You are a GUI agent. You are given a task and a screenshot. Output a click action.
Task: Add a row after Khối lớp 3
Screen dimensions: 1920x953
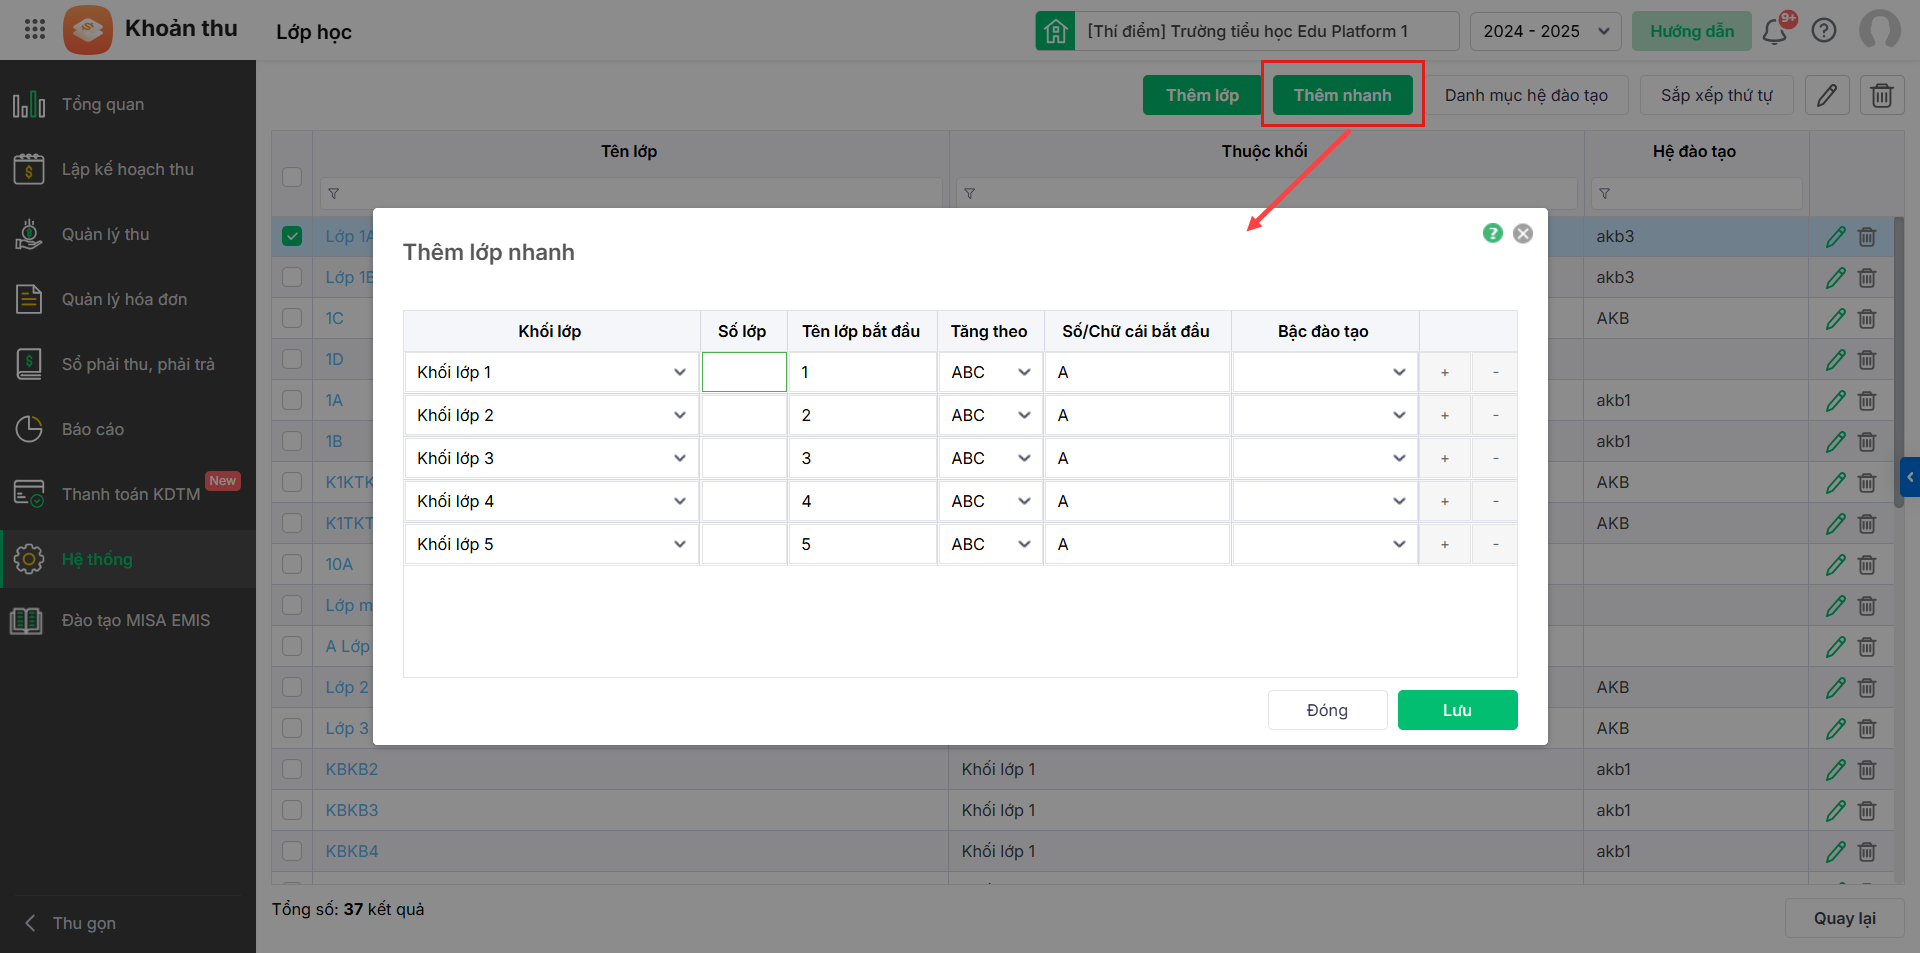pos(1445,458)
